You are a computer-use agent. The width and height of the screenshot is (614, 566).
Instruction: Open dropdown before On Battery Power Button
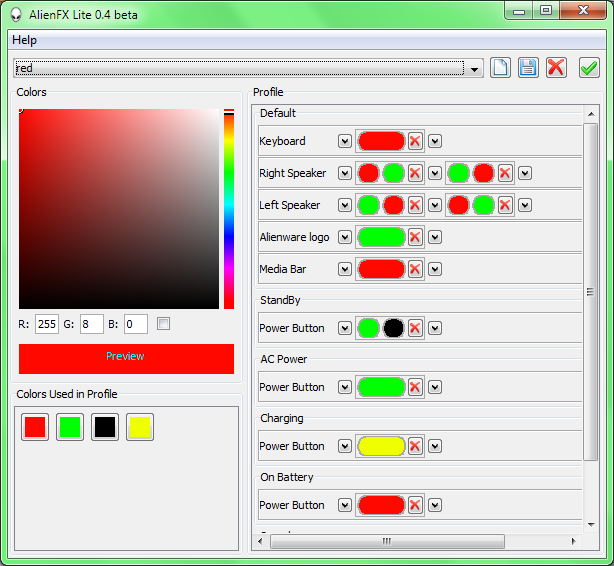[x=345, y=505]
